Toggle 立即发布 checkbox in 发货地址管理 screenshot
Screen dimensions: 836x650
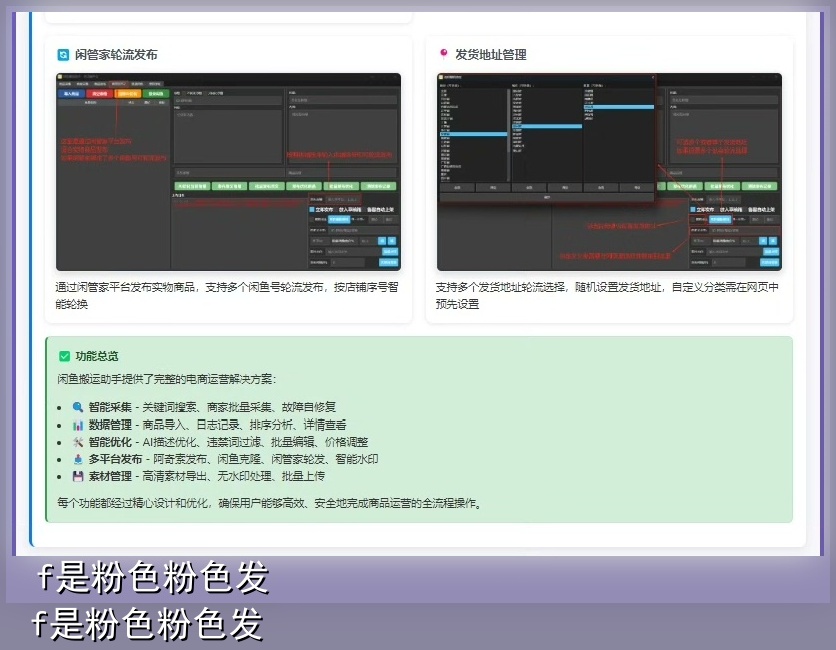(x=692, y=210)
